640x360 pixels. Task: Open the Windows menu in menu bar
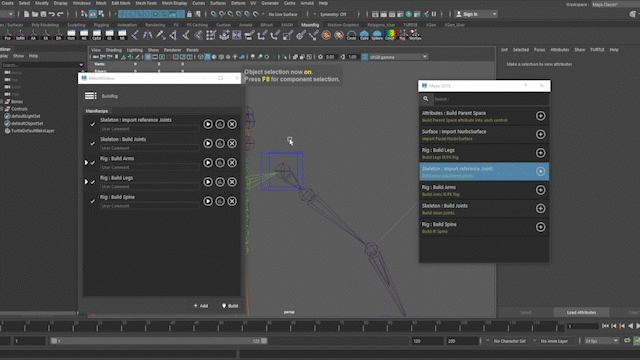[x=82, y=3]
